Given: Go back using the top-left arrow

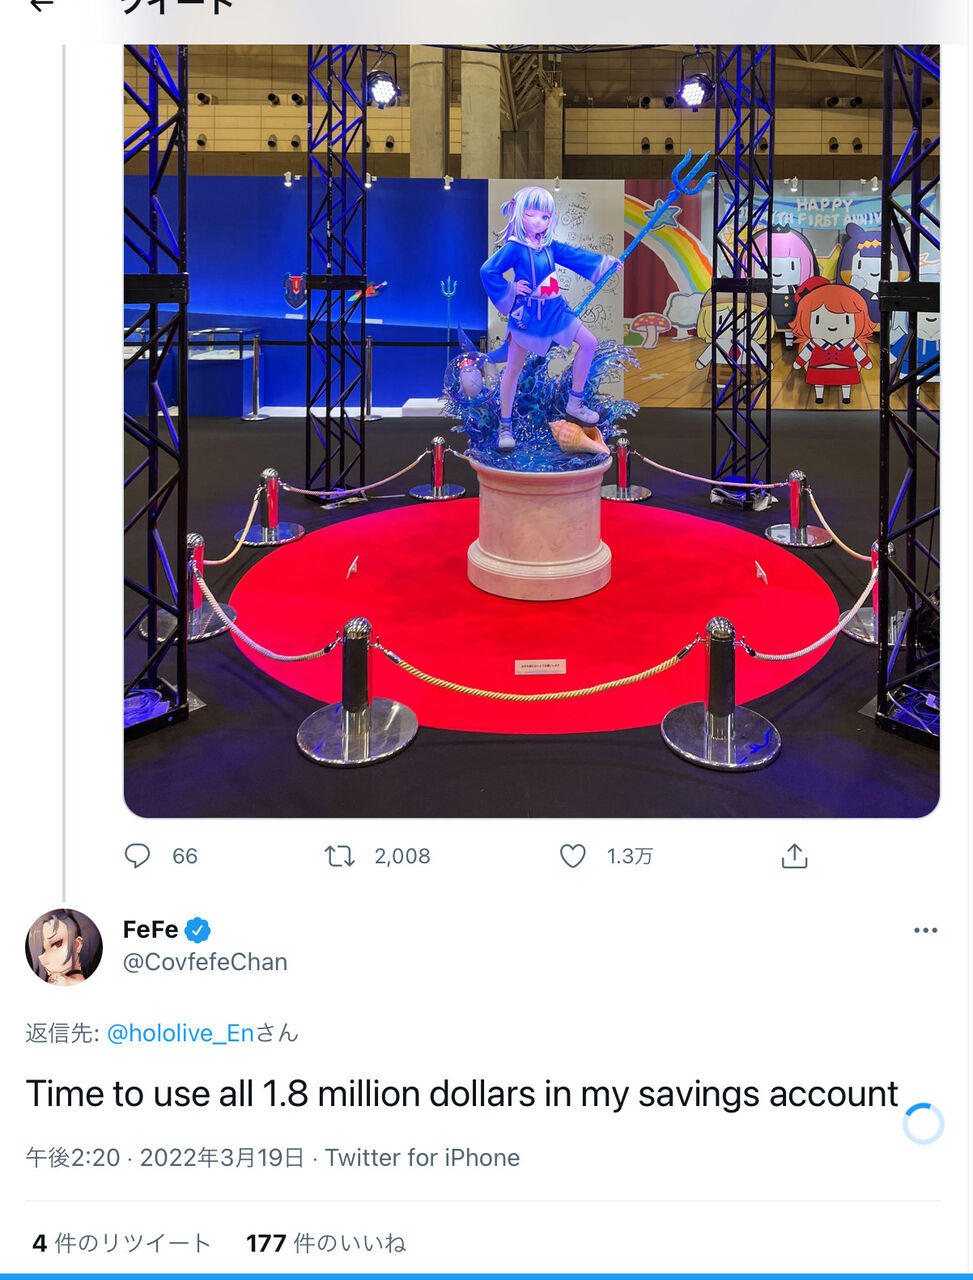Looking at the screenshot, I should tap(41, 6).
